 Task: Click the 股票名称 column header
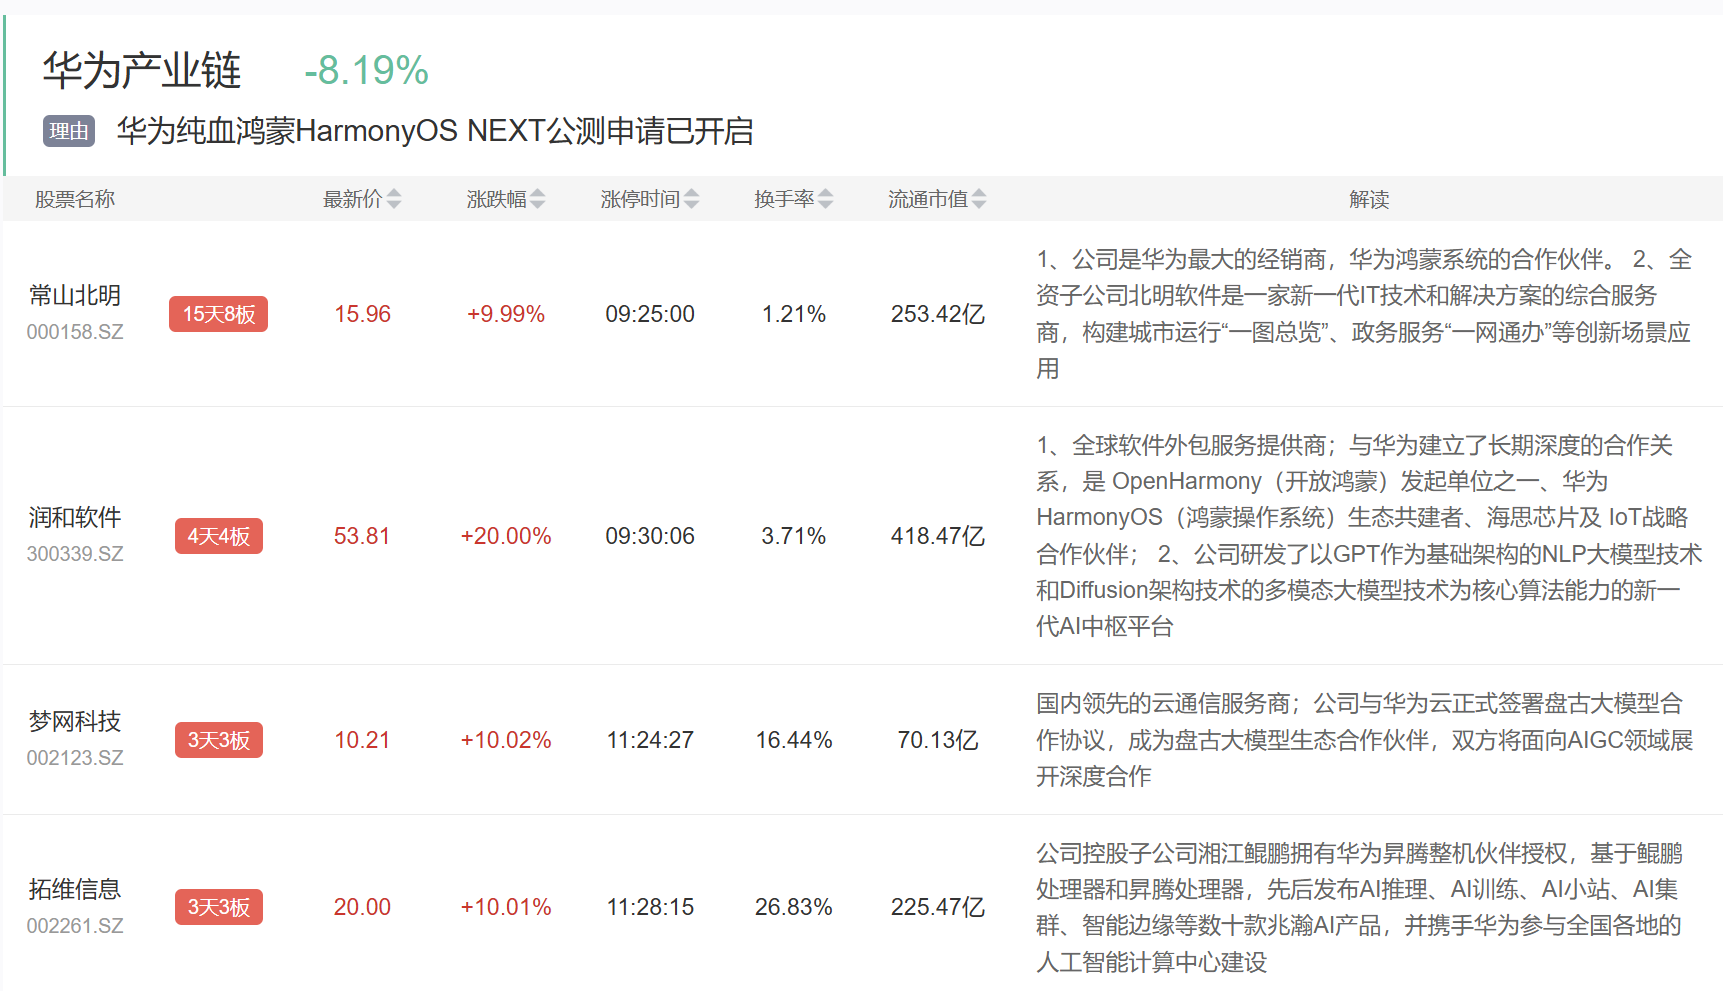pos(75,199)
